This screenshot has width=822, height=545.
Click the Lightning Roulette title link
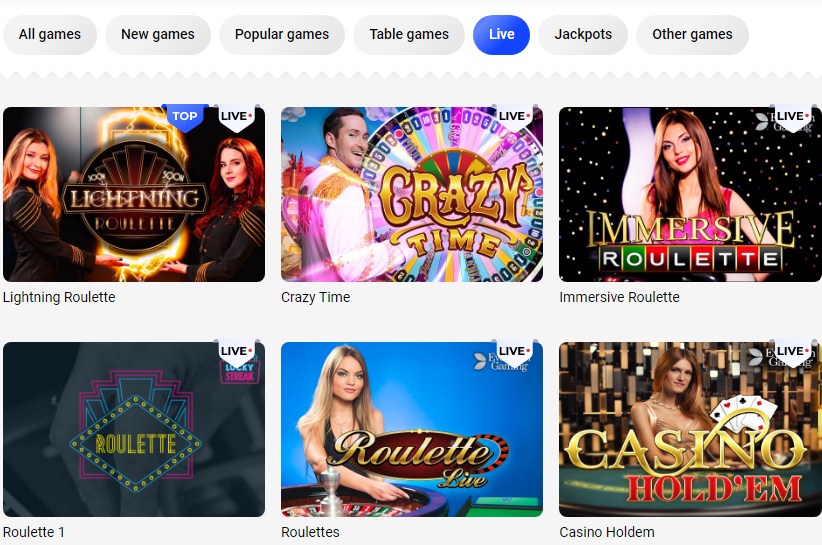59,297
